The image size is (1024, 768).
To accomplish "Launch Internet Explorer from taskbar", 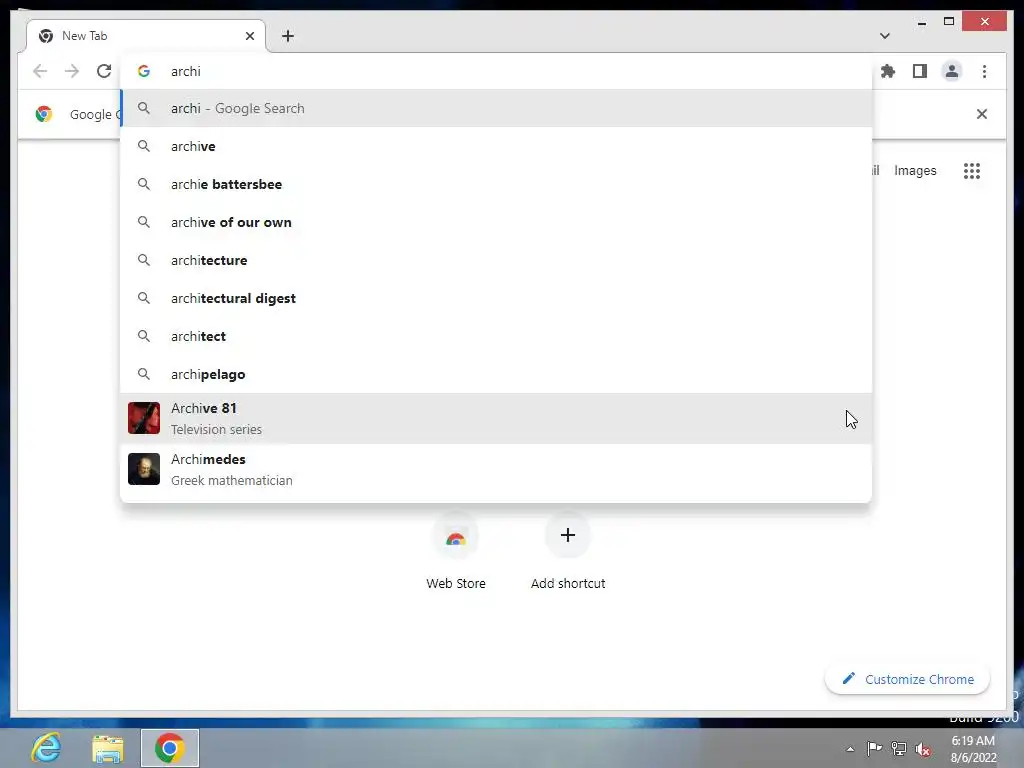I will coord(46,748).
